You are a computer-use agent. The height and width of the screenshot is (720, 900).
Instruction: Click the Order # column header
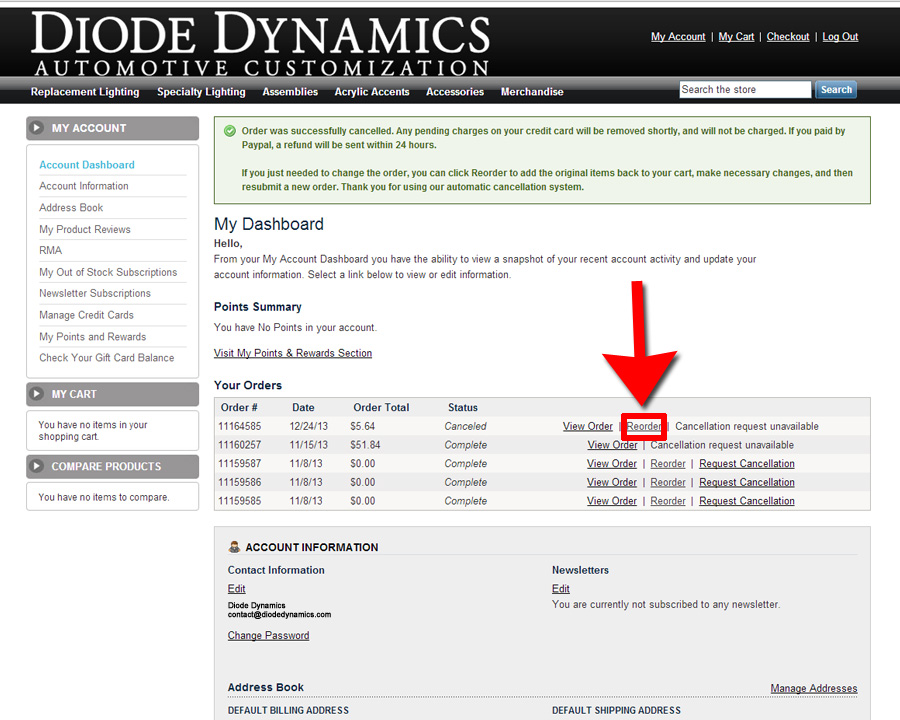239,408
